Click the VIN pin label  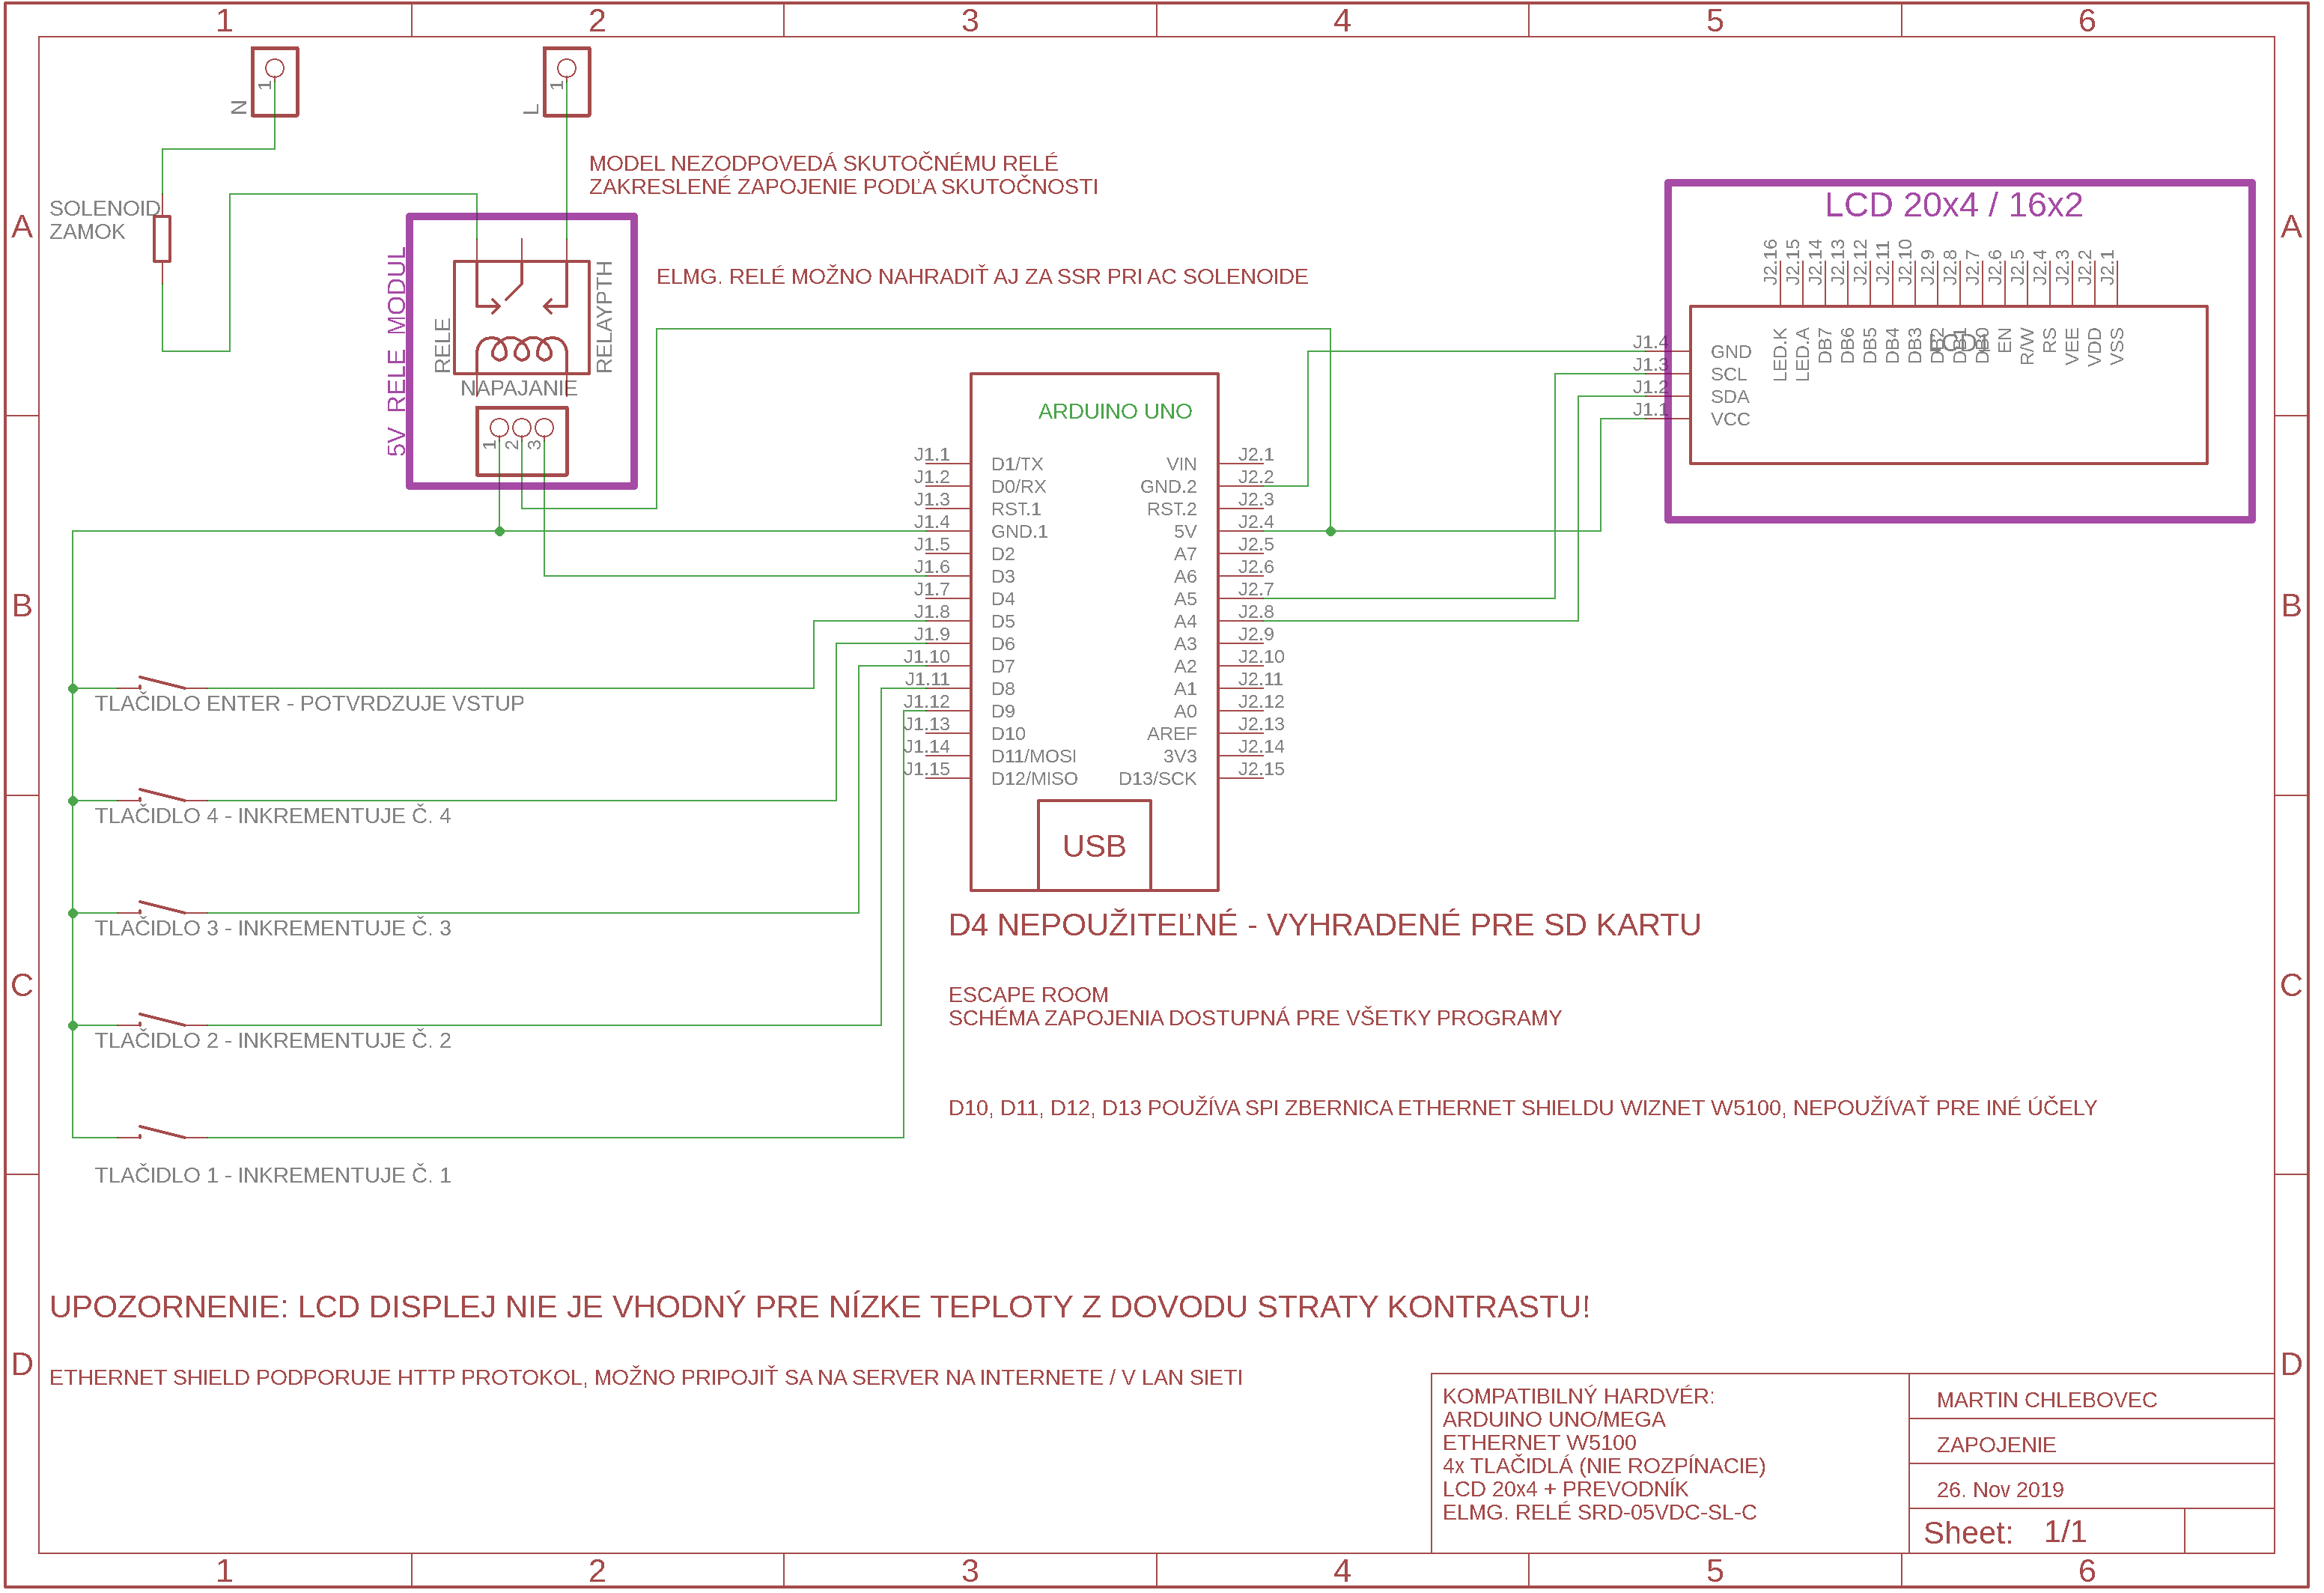click(1181, 464)
